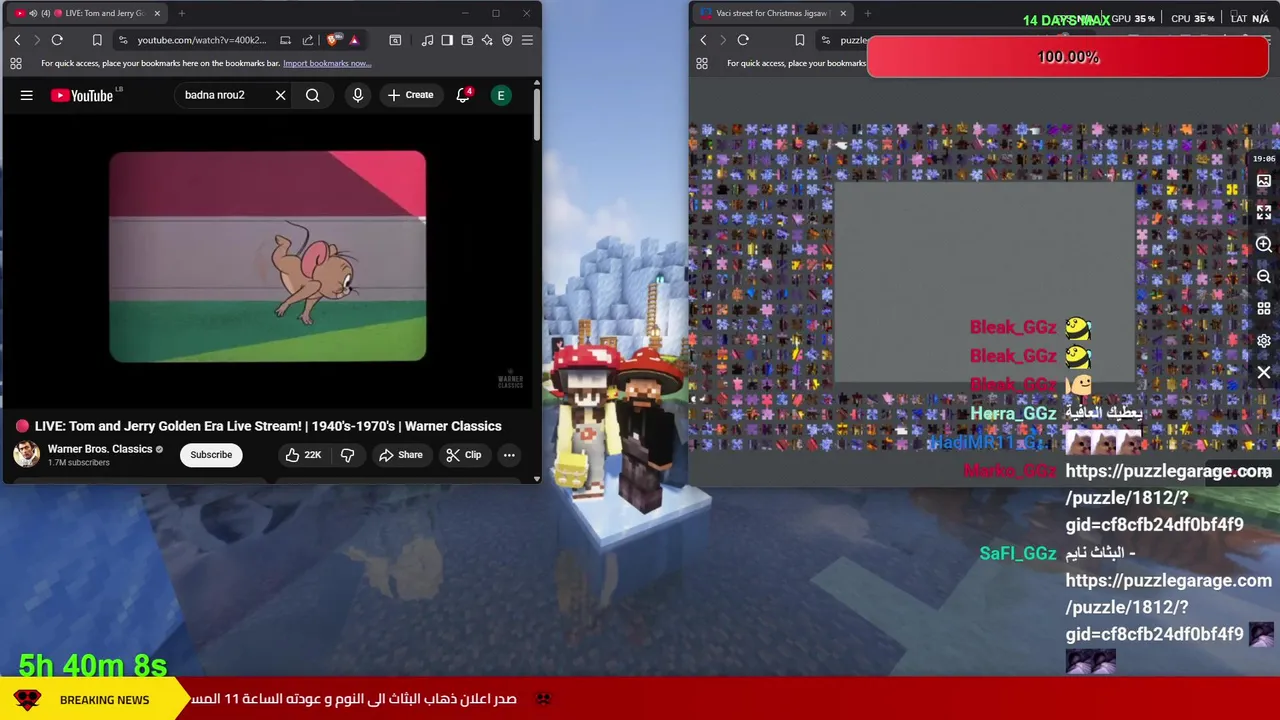Click the share icon in YouTube address bar
Image resolution: width=1280 pixels, height=720 pixels.
(x=308, y=40)
